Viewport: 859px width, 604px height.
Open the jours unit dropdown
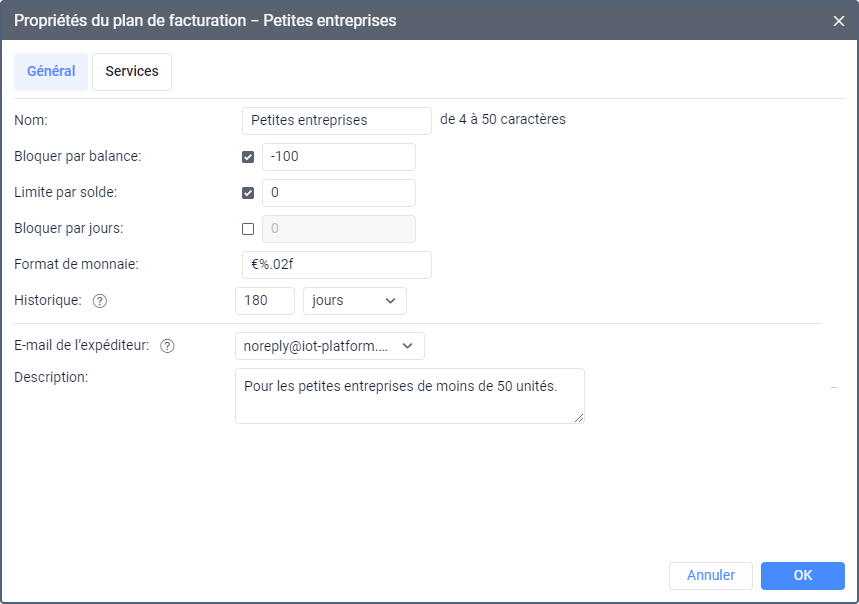[355, 301]
